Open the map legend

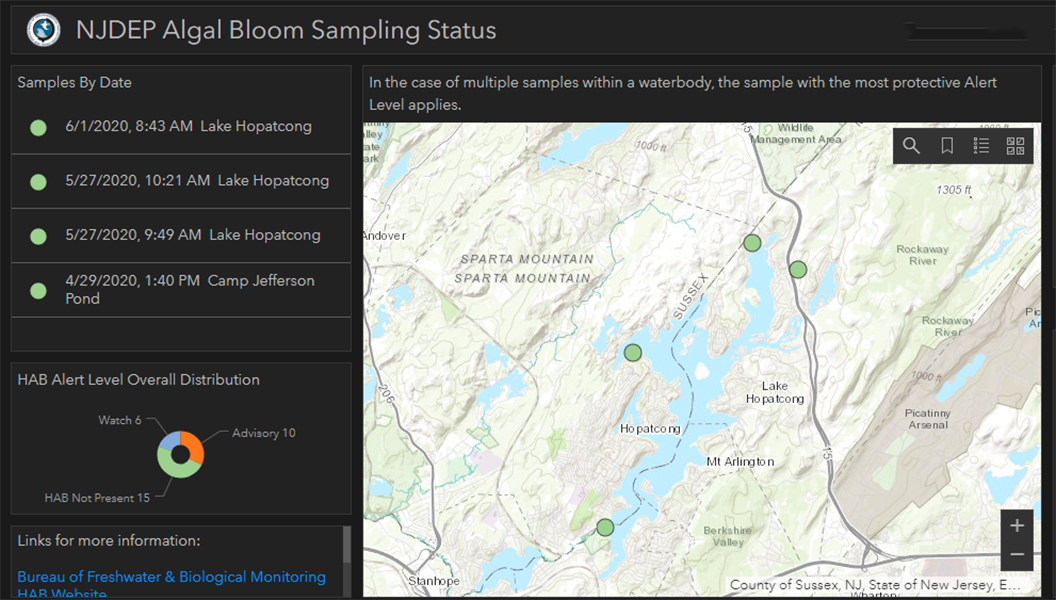pos(981,145)
